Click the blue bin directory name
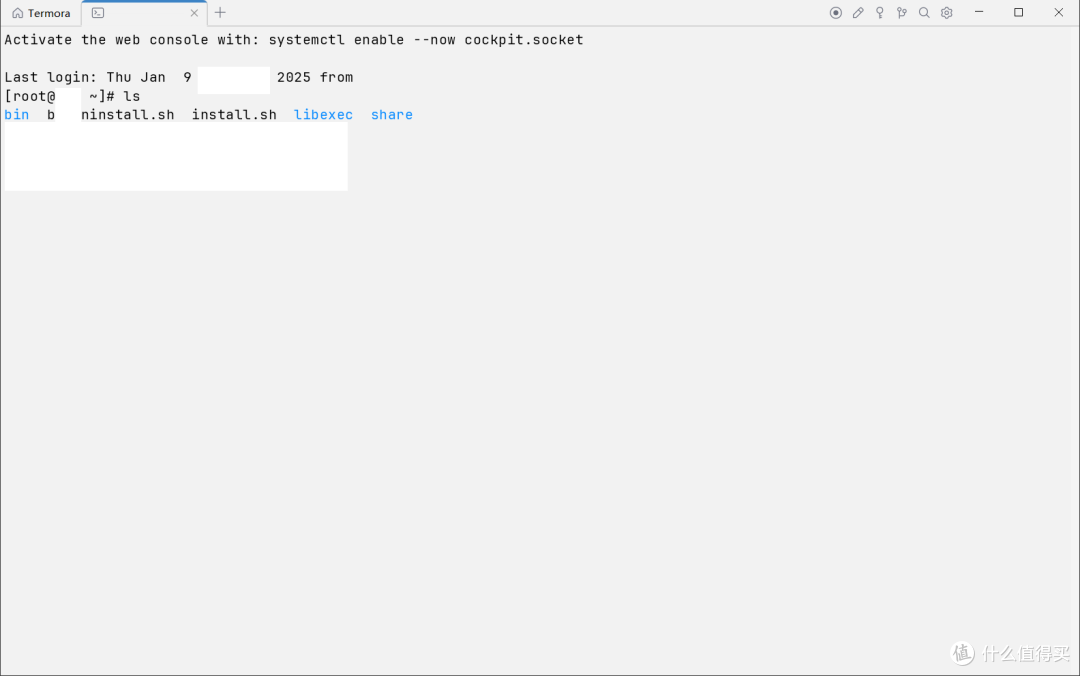 [x=17, y=114]
